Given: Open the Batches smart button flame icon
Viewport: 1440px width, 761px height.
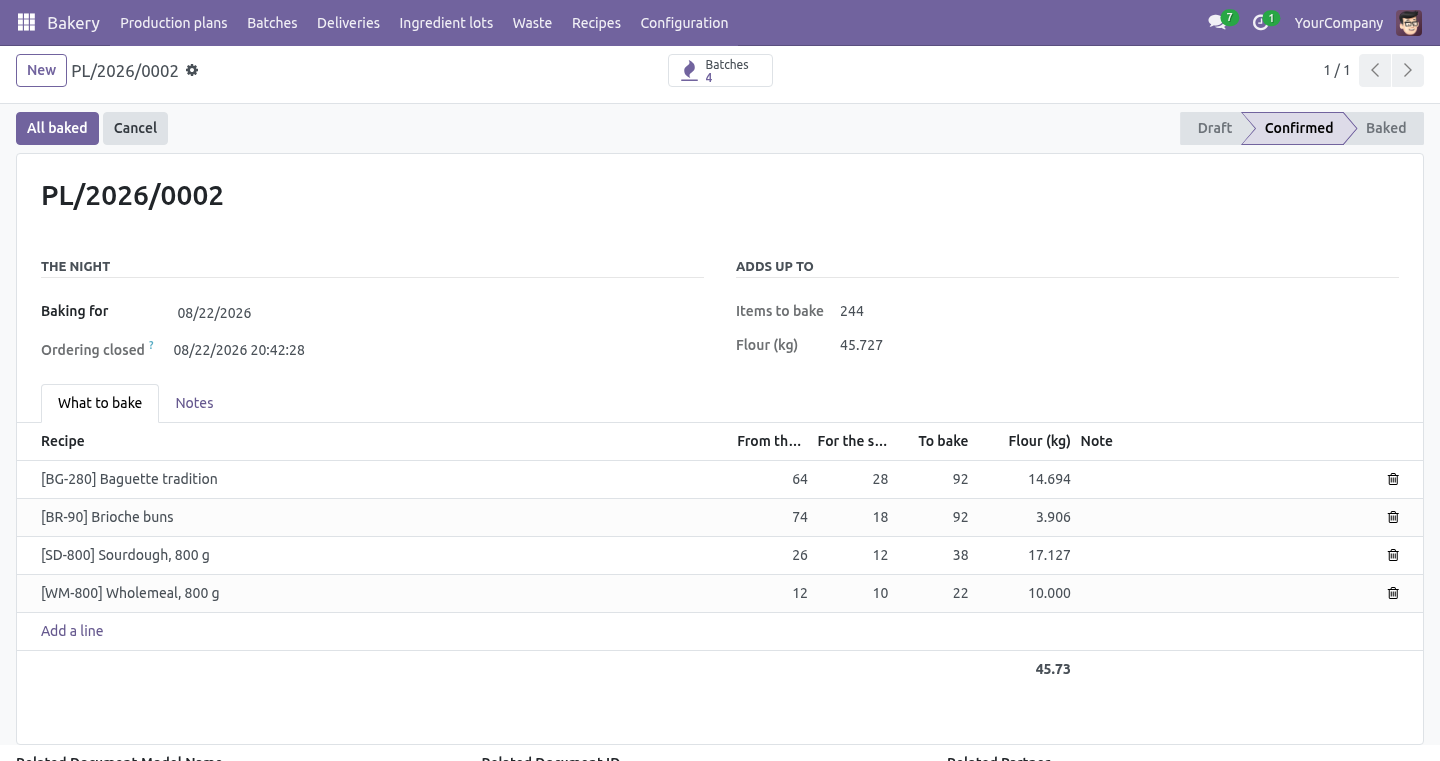Looking at the screenshot, I should coord(689,71).
